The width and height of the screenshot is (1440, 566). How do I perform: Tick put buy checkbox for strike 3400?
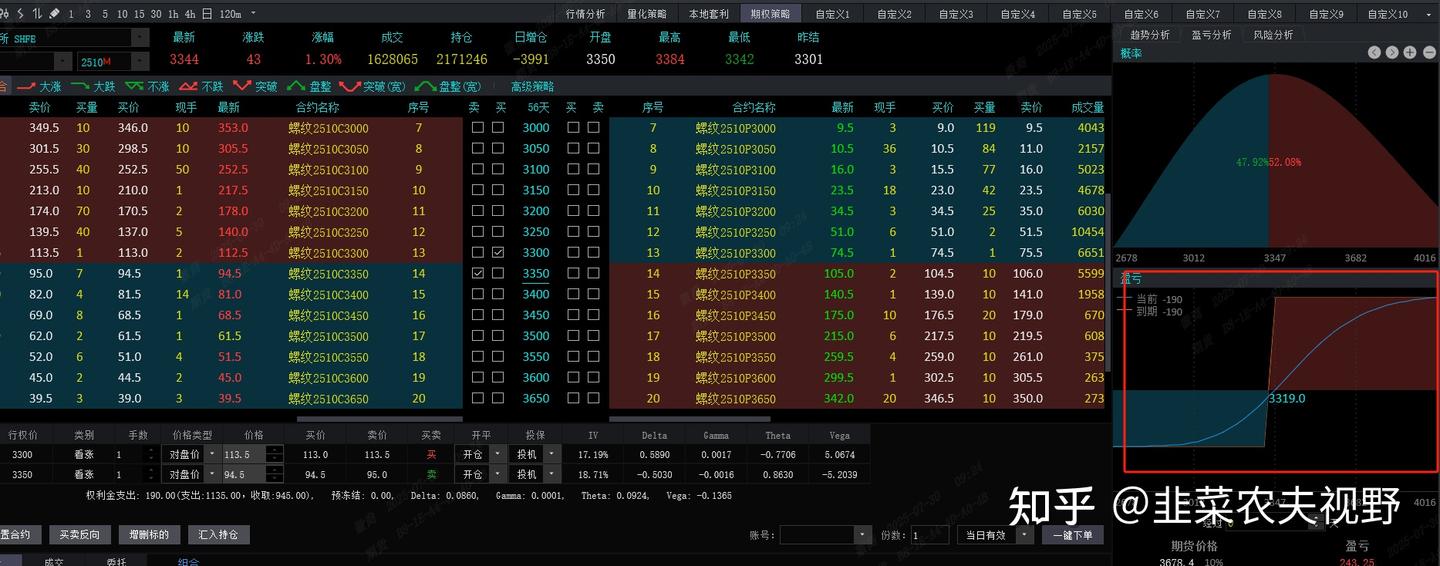(x=573, y=294)
